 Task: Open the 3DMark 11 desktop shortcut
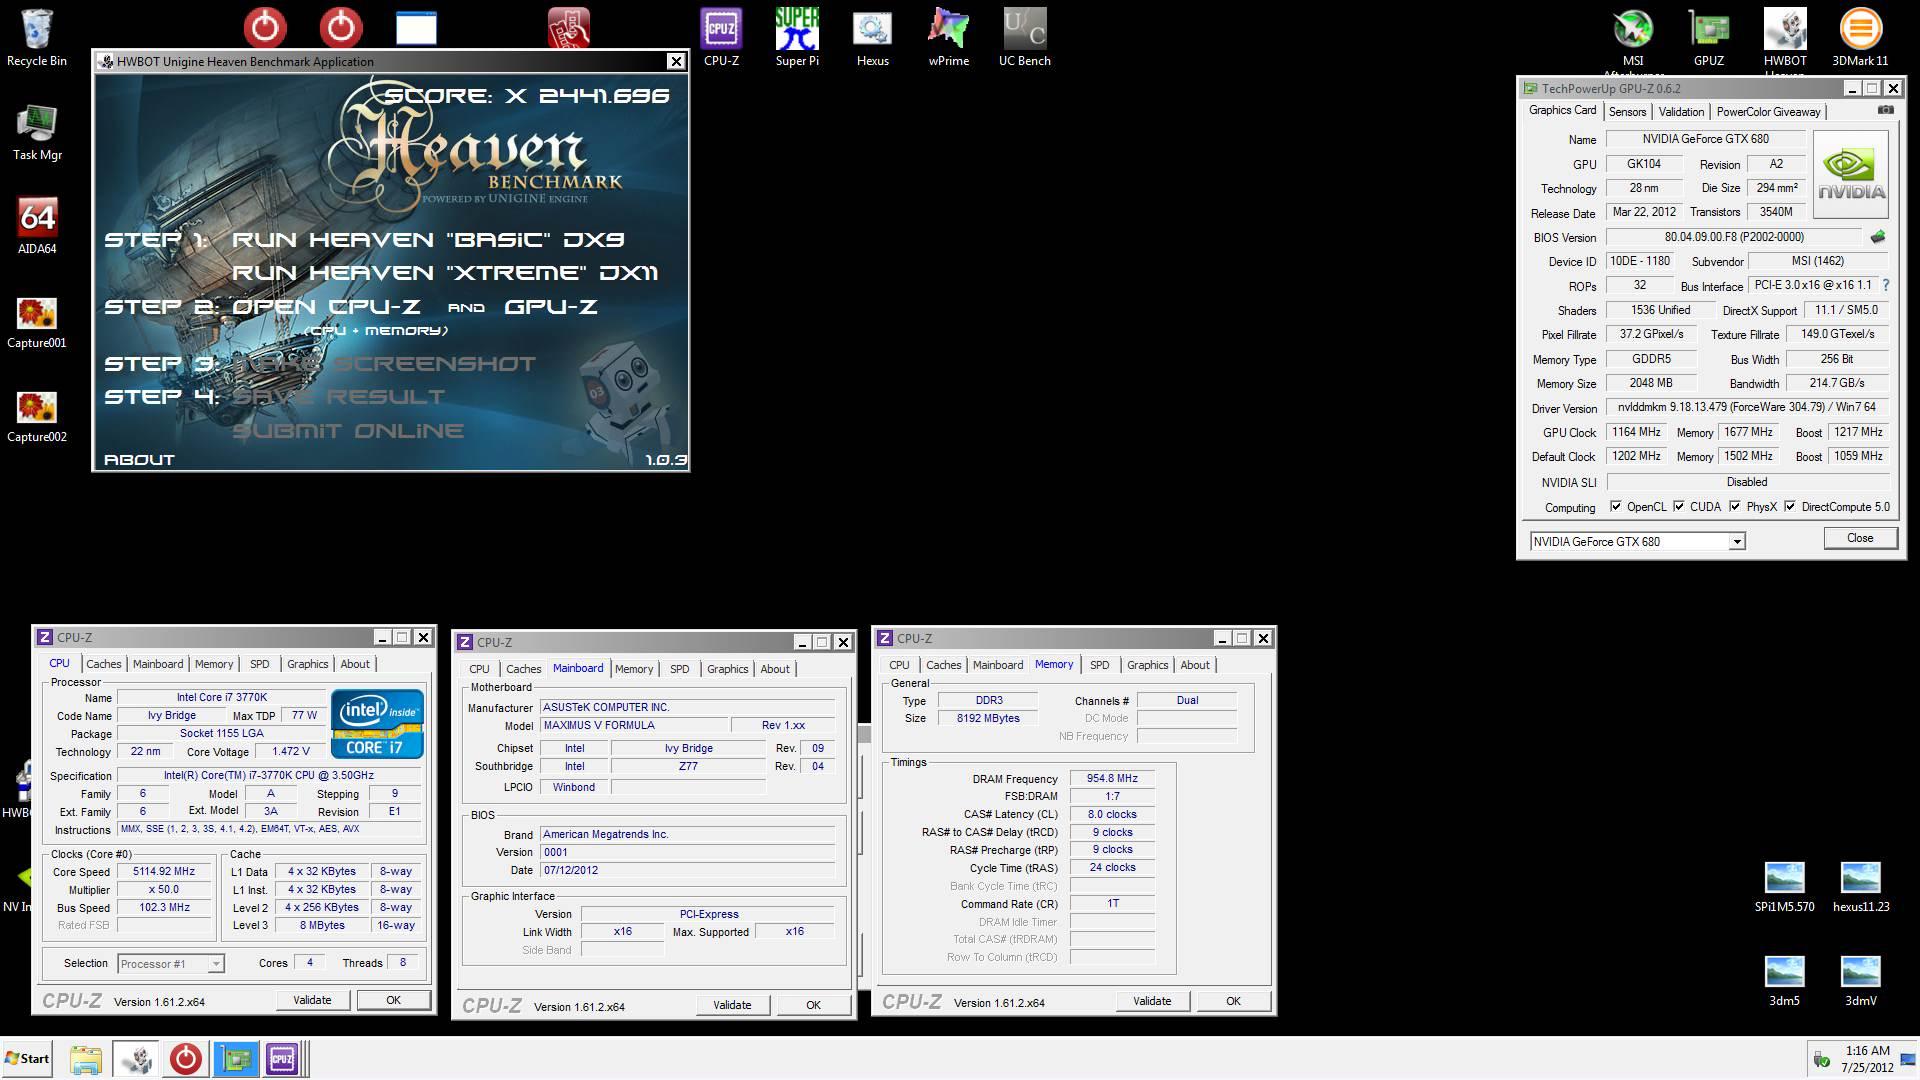pyautogui.click(x=1860, y=37)
